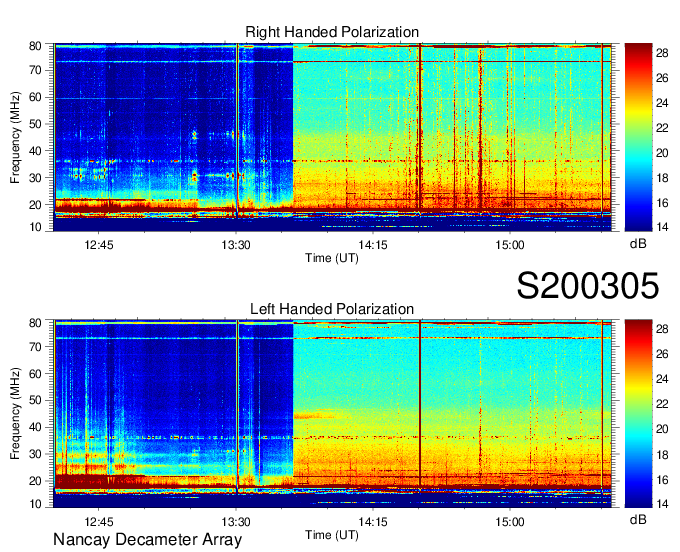
Task: Click "Frequency (MHz)" axis label of Left Handed plot
Action: click(x=15, y=414)
